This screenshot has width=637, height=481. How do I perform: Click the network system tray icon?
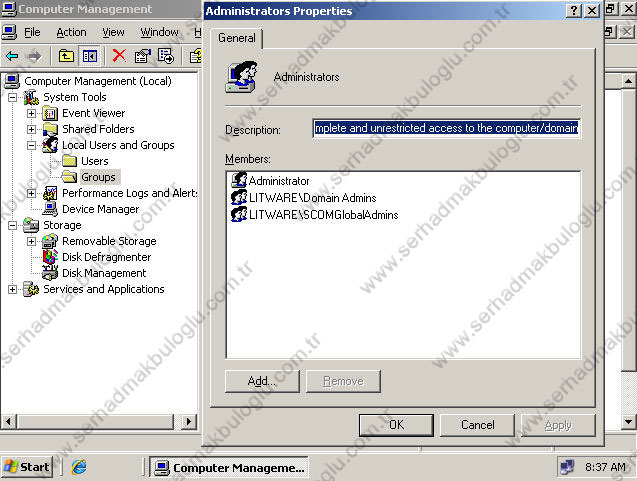click(x=567, y=467)
